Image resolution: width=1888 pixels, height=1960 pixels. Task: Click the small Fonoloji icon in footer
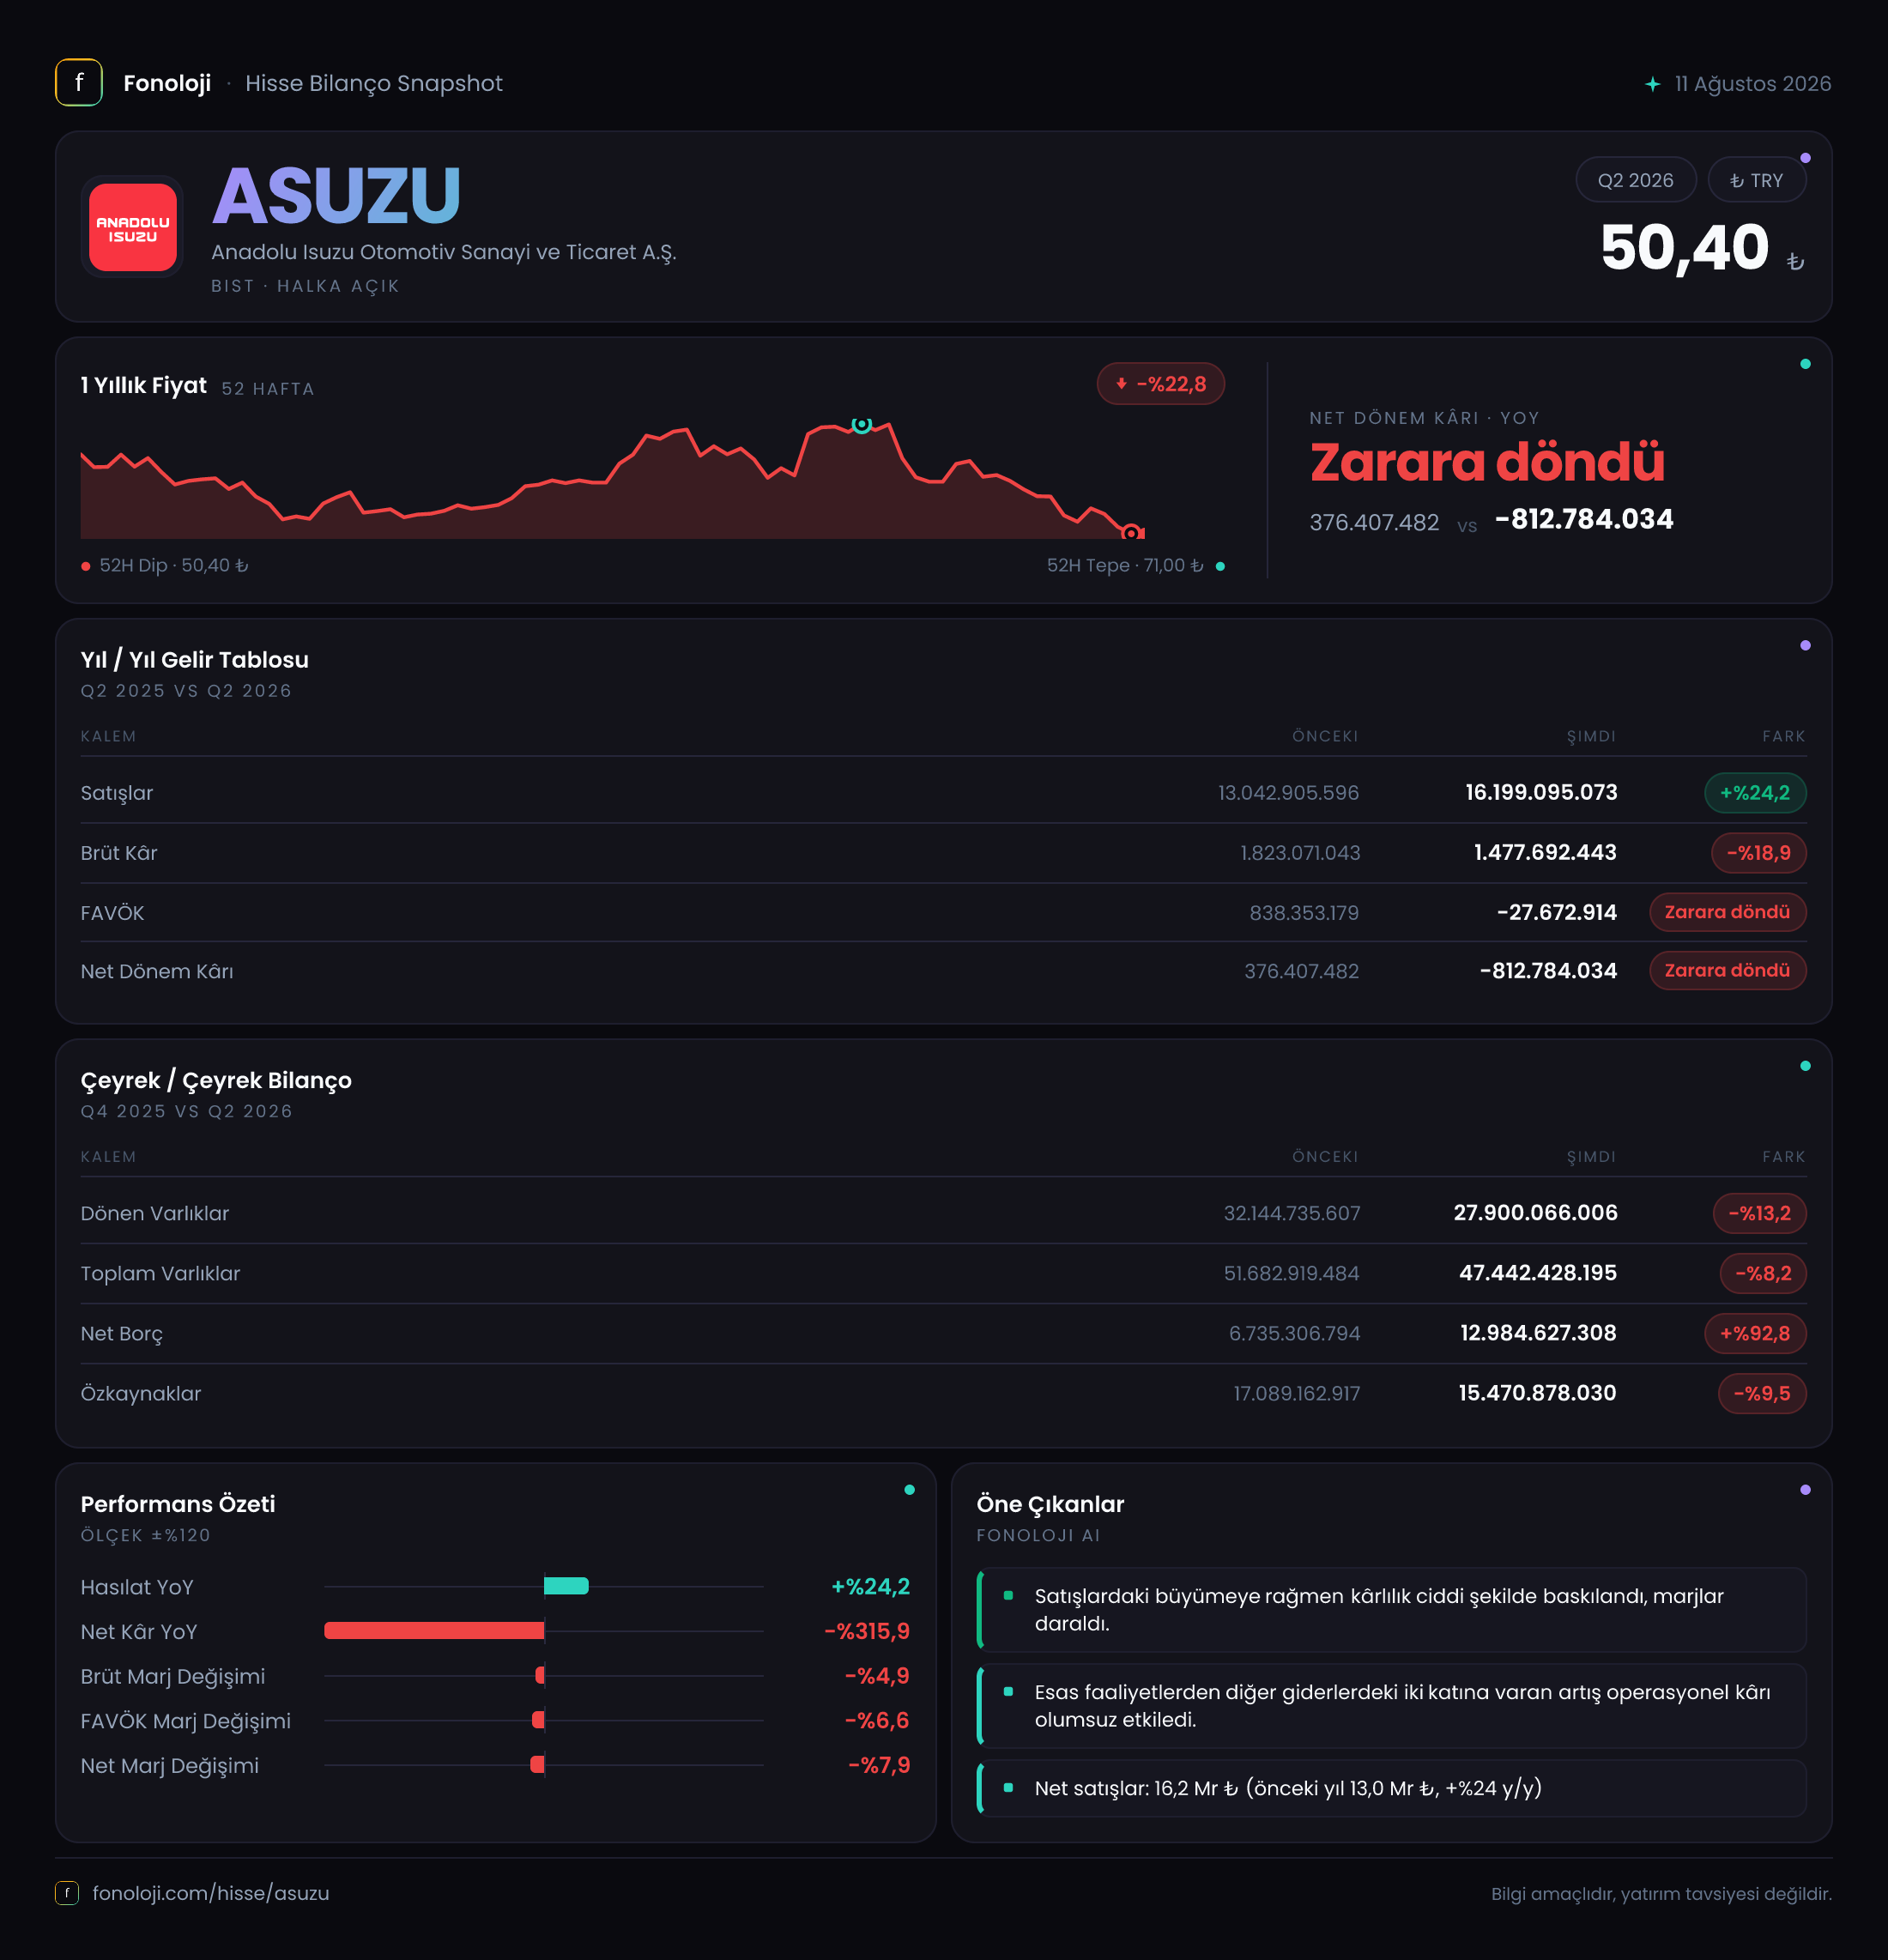pos(67,1893)
